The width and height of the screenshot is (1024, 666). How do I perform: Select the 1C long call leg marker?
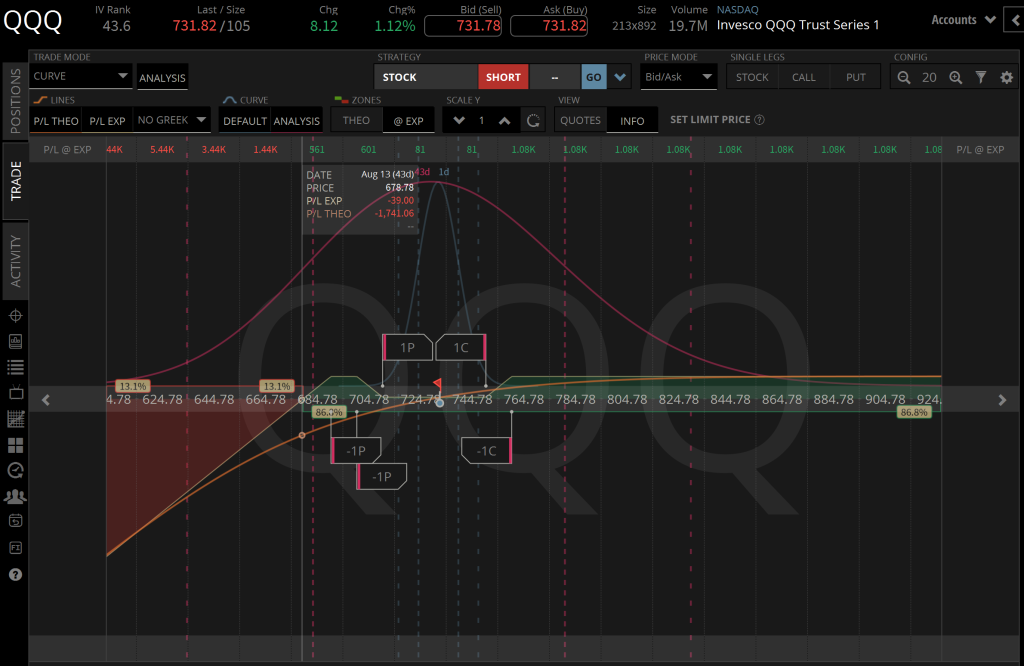[461, 347]
